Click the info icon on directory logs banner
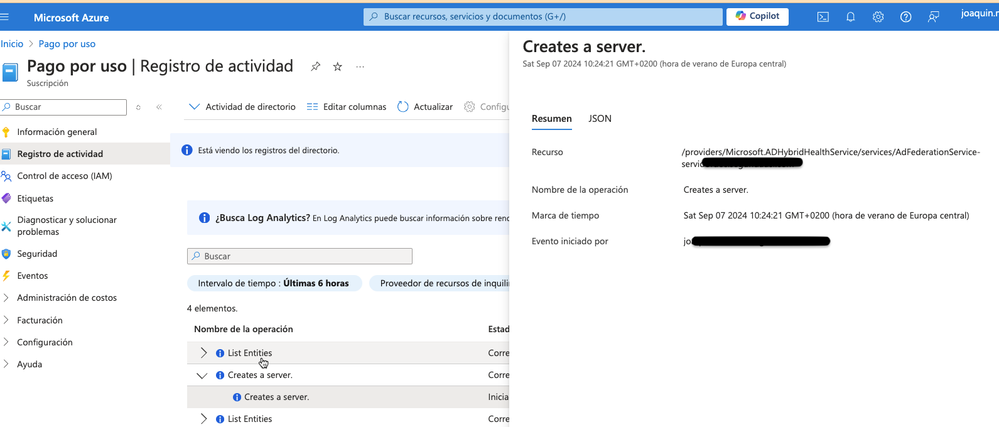999x427 pixels. point(187,150)
